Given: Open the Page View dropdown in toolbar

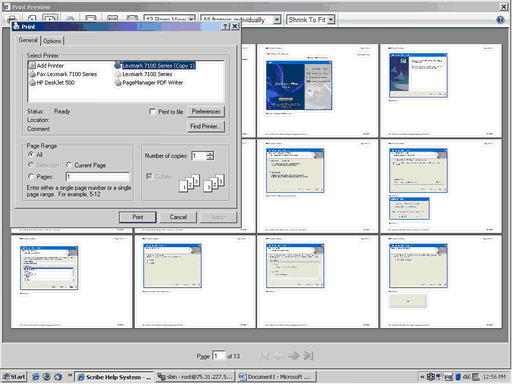Looking at the screenshot, I should (x=191, y=20).
